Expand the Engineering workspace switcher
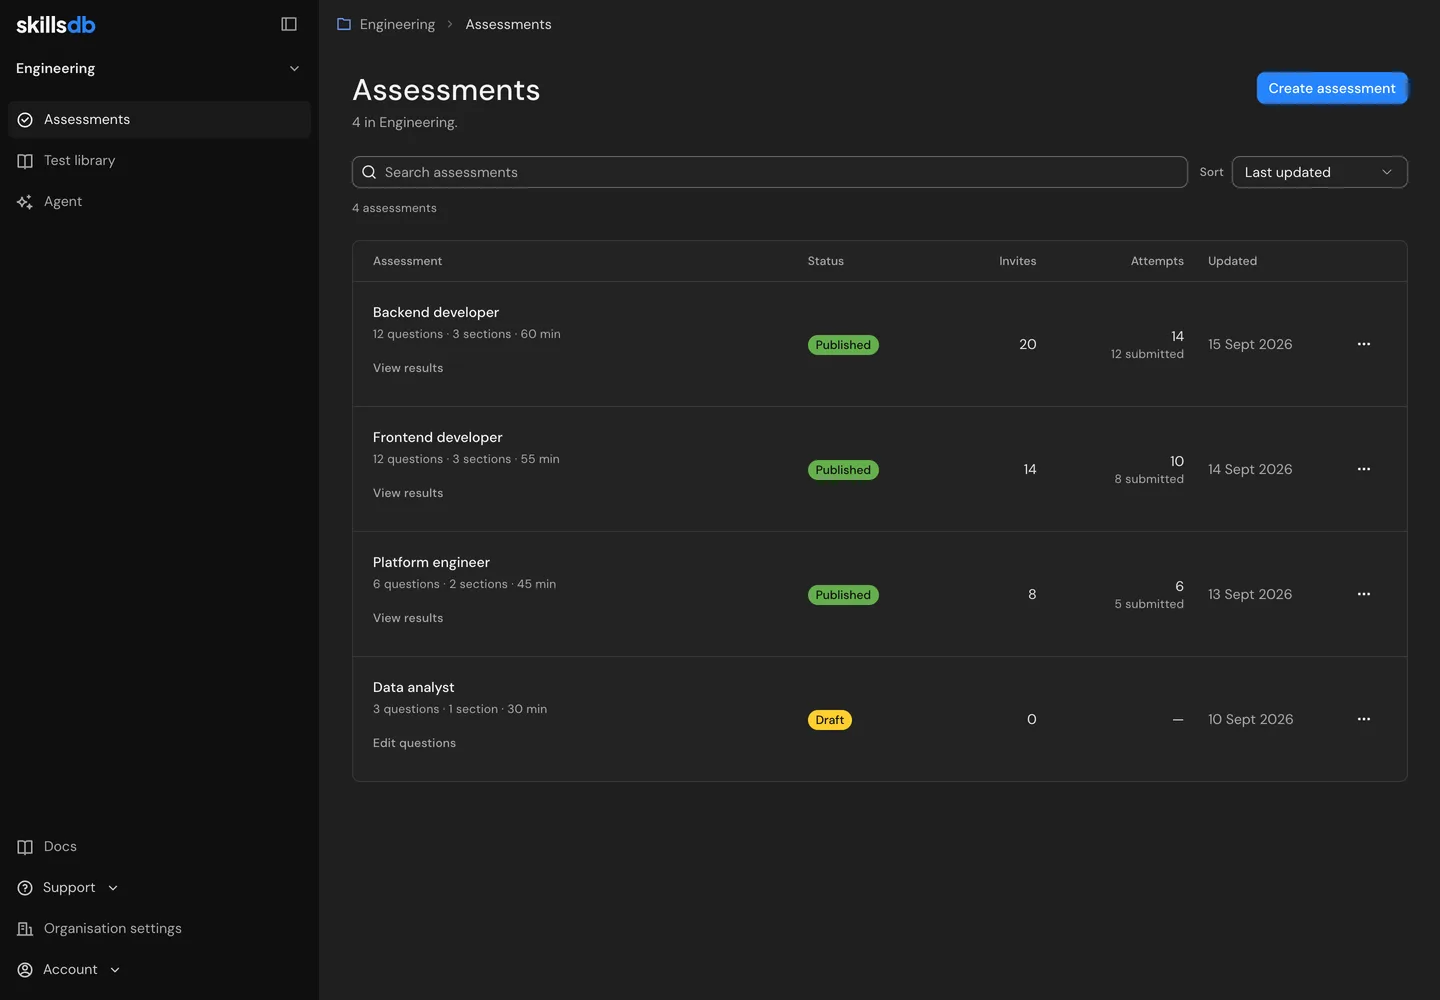The height and width of the screenshot is (1000, 1440). coord(159,68)
